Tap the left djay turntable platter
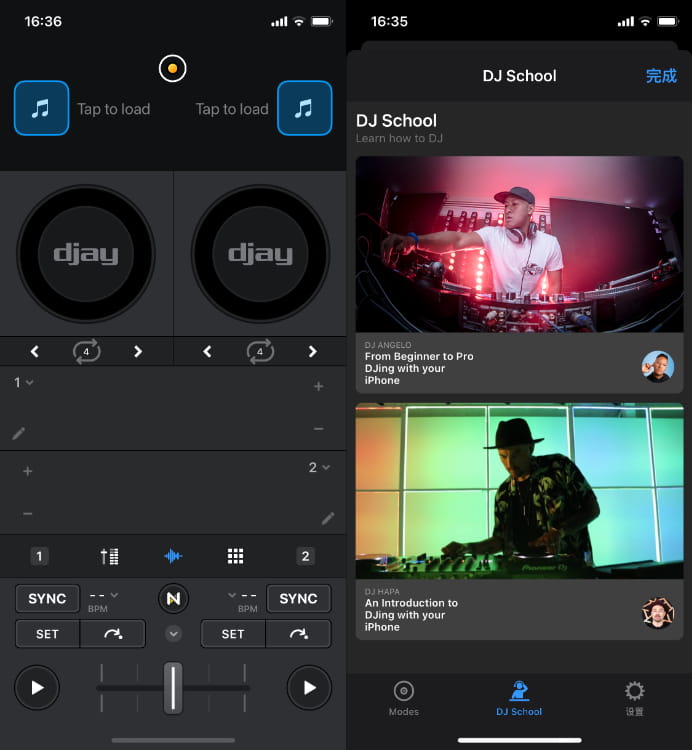The width and height of the screenshot is (692, 750). (86, 254)
